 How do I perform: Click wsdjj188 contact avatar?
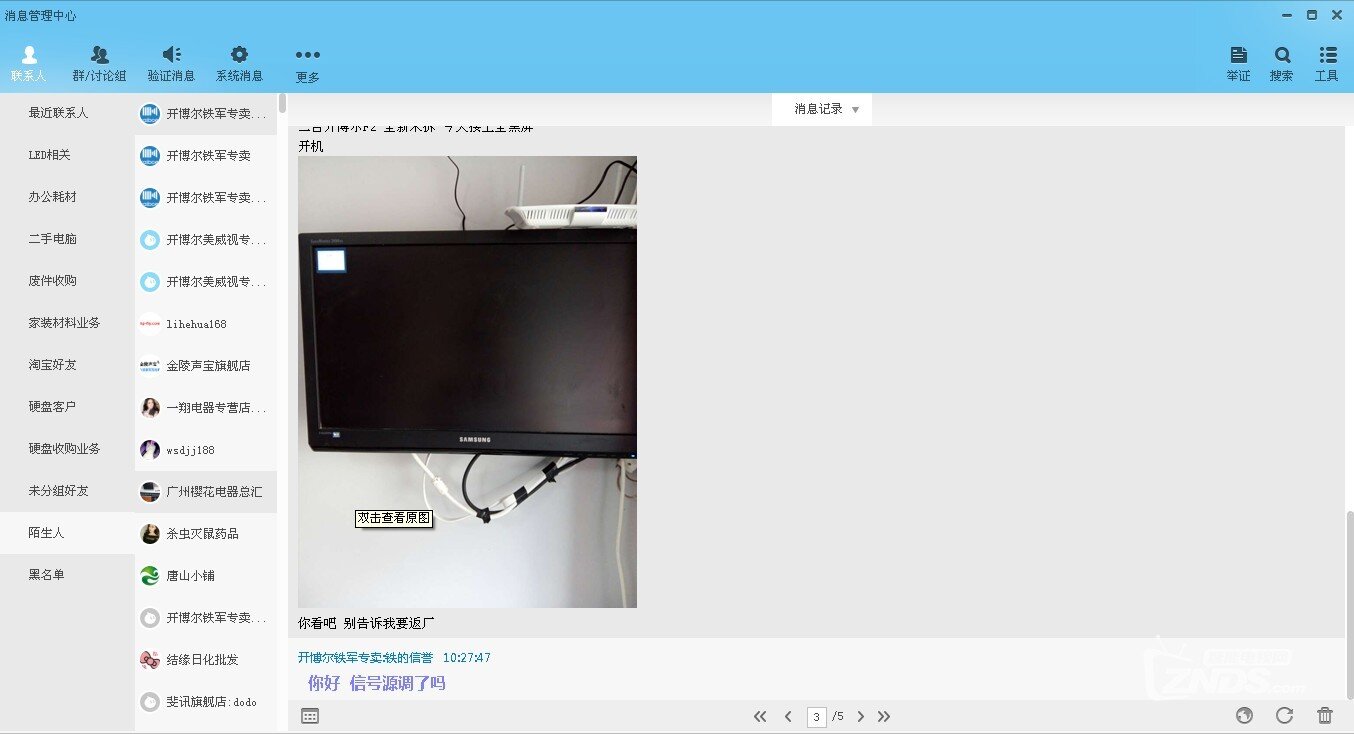point(150,450)
